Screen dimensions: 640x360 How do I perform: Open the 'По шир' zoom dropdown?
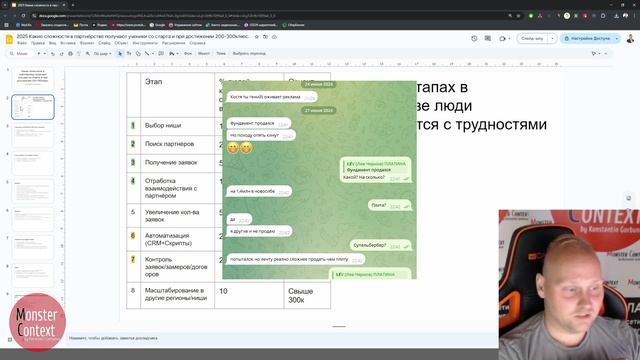pyautogui.click(x=102, y=53)
